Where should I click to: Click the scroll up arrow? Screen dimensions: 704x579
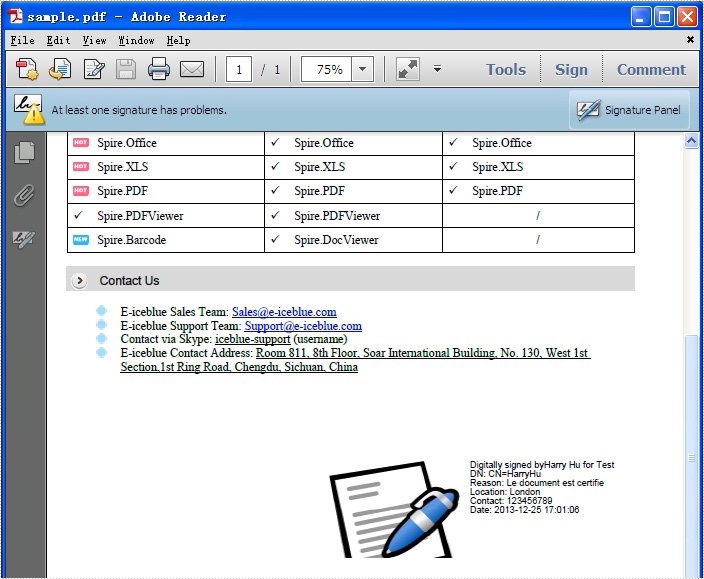coord(691,140)
